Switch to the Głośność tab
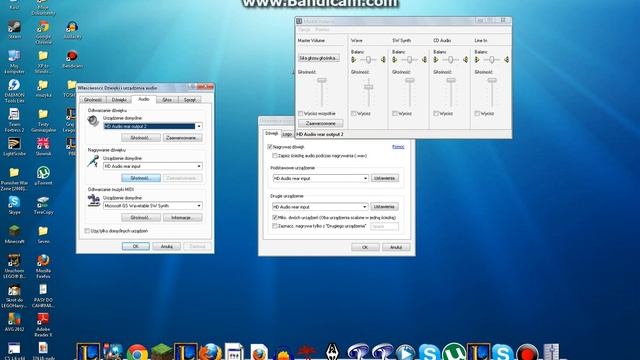 point(93,100)
